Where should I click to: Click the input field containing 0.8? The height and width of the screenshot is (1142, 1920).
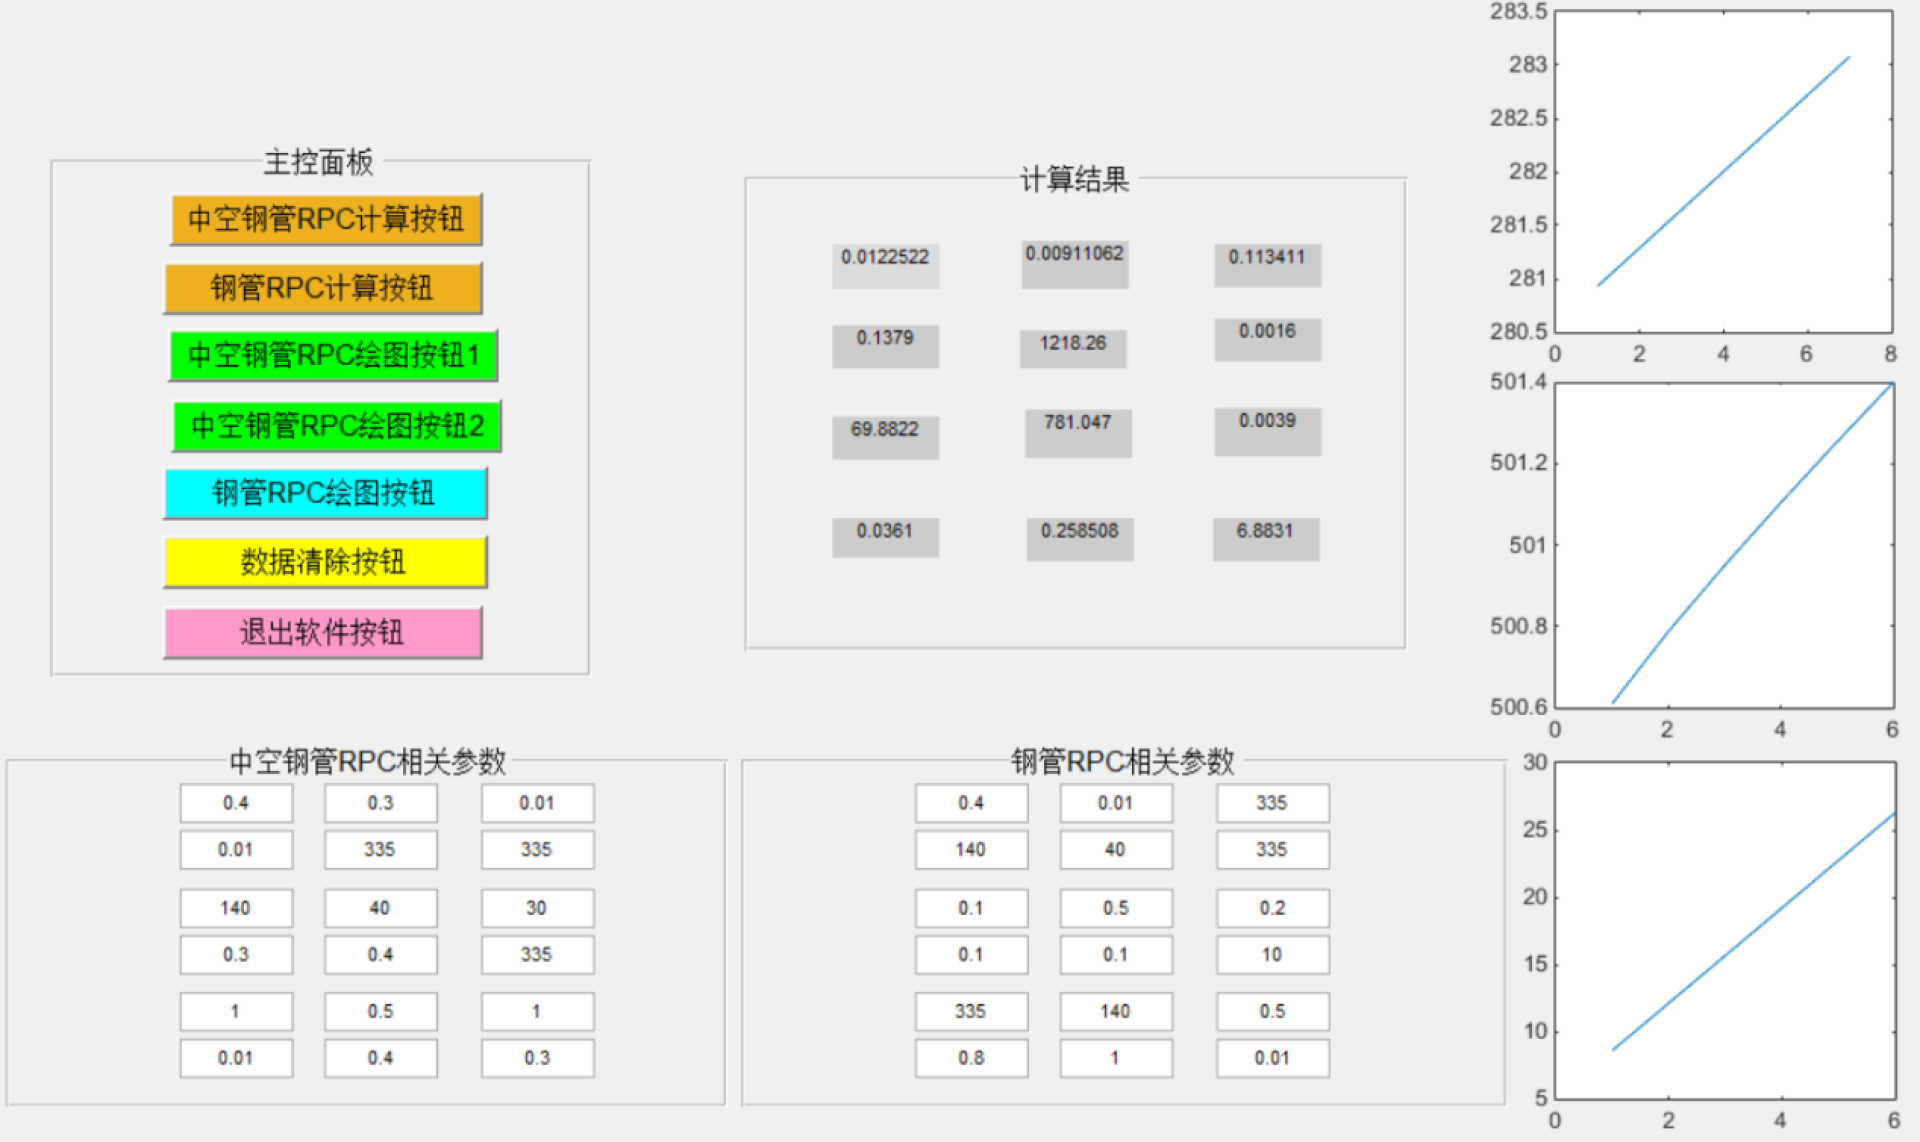pos(971,1058)
